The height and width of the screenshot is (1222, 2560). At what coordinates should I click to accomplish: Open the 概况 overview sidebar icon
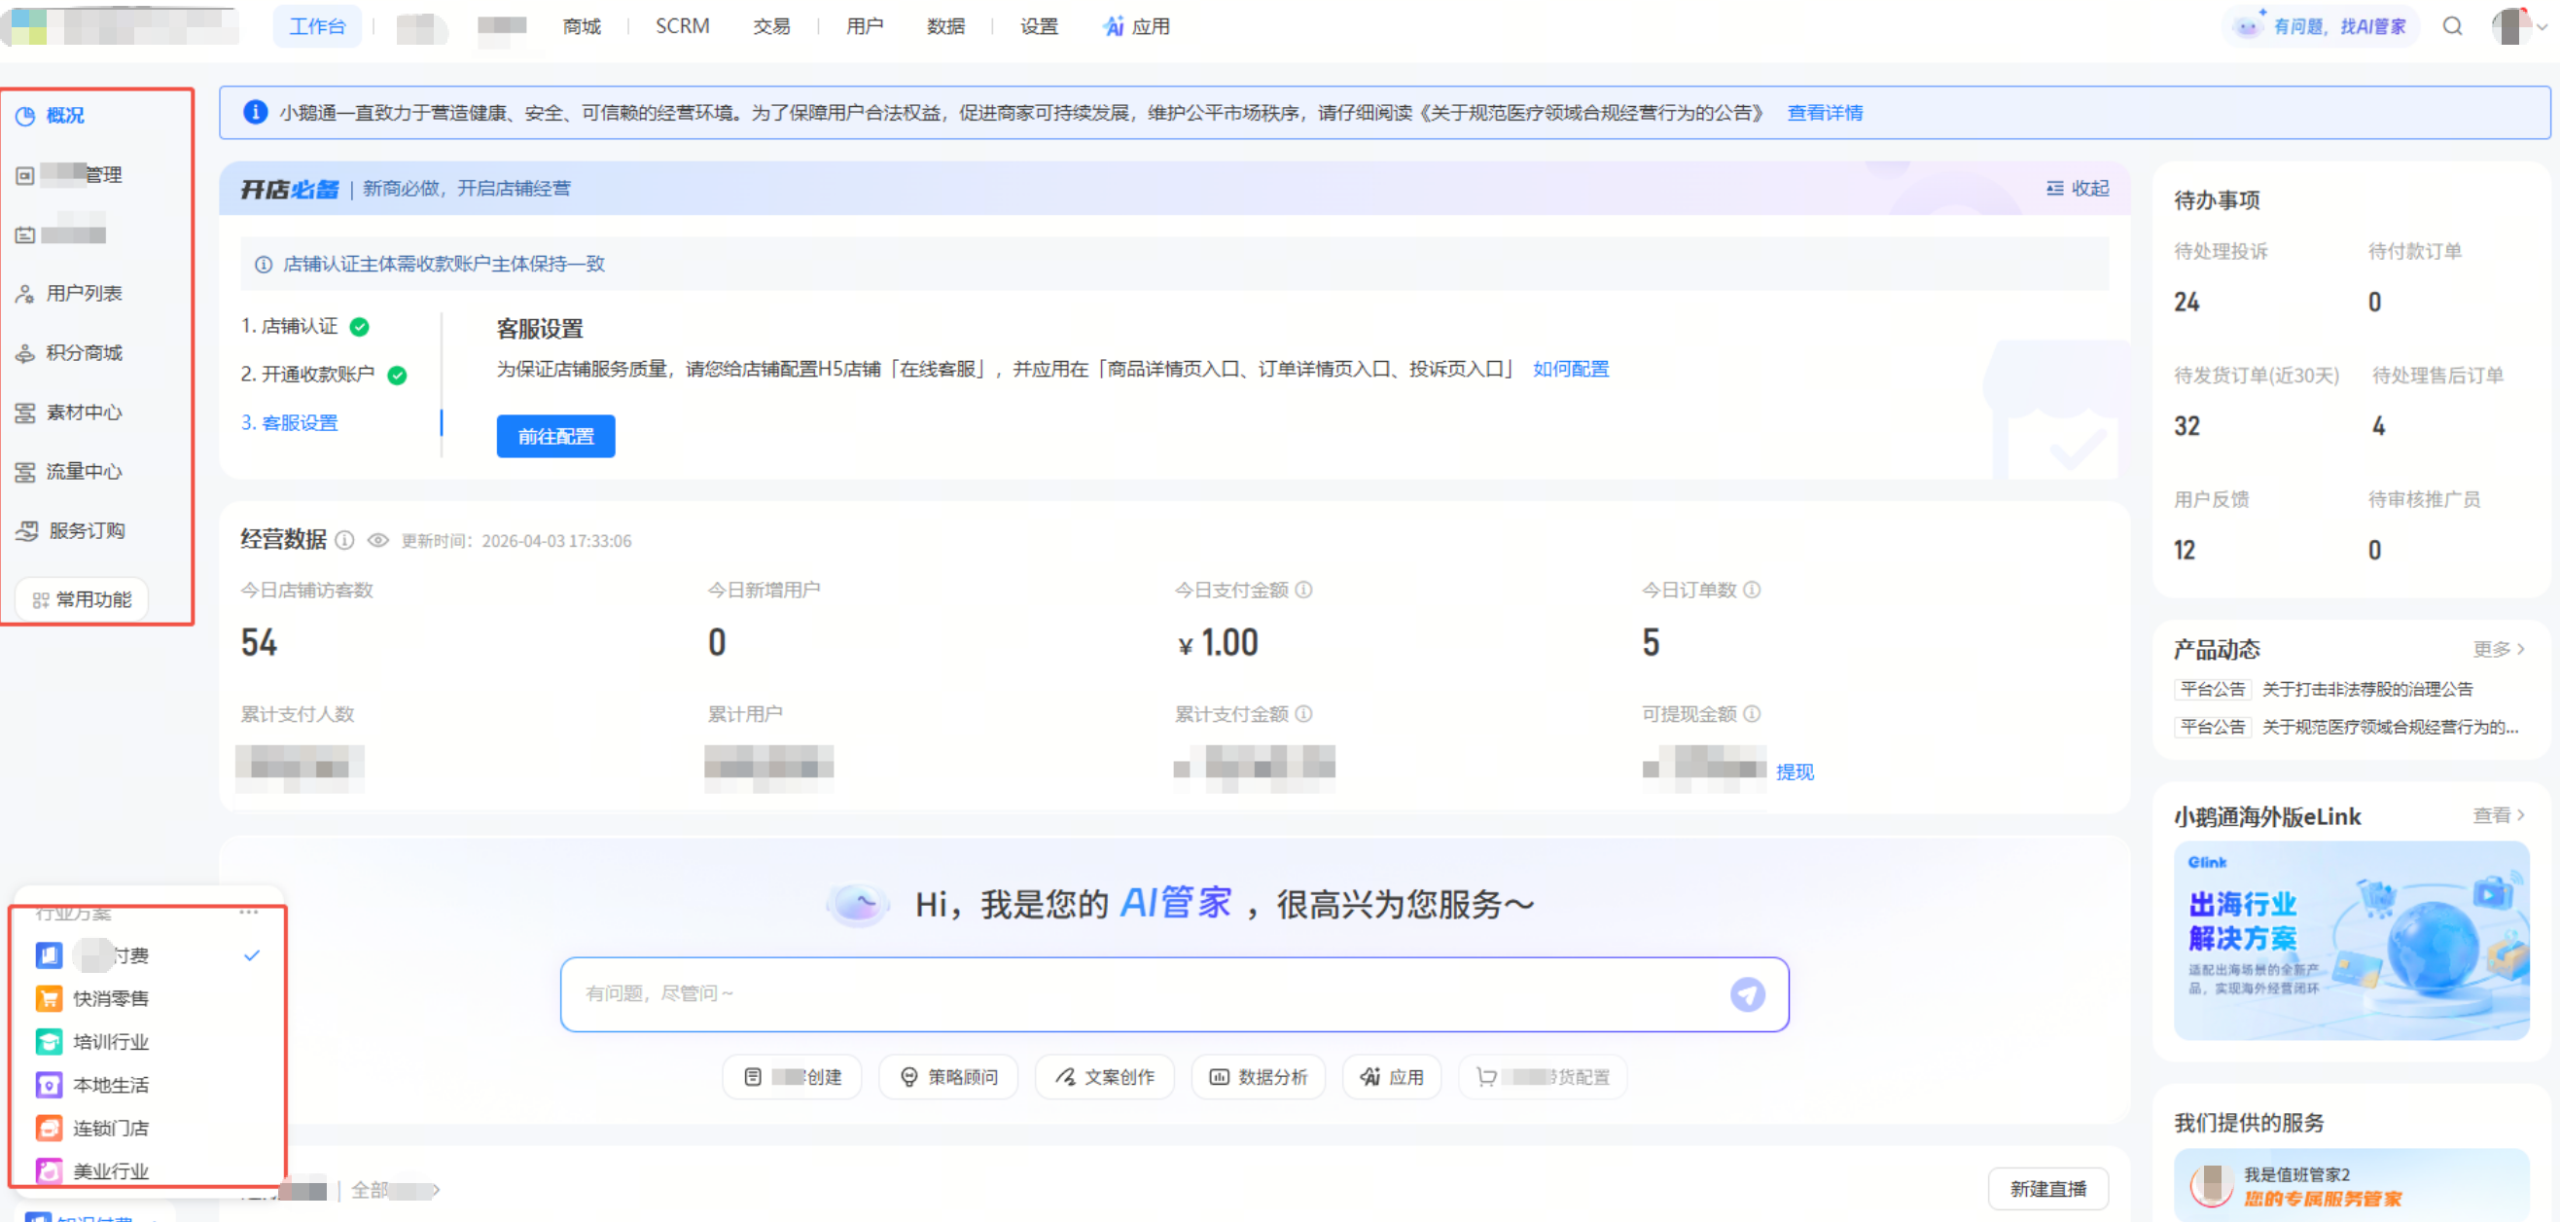(x=24, y=115)
